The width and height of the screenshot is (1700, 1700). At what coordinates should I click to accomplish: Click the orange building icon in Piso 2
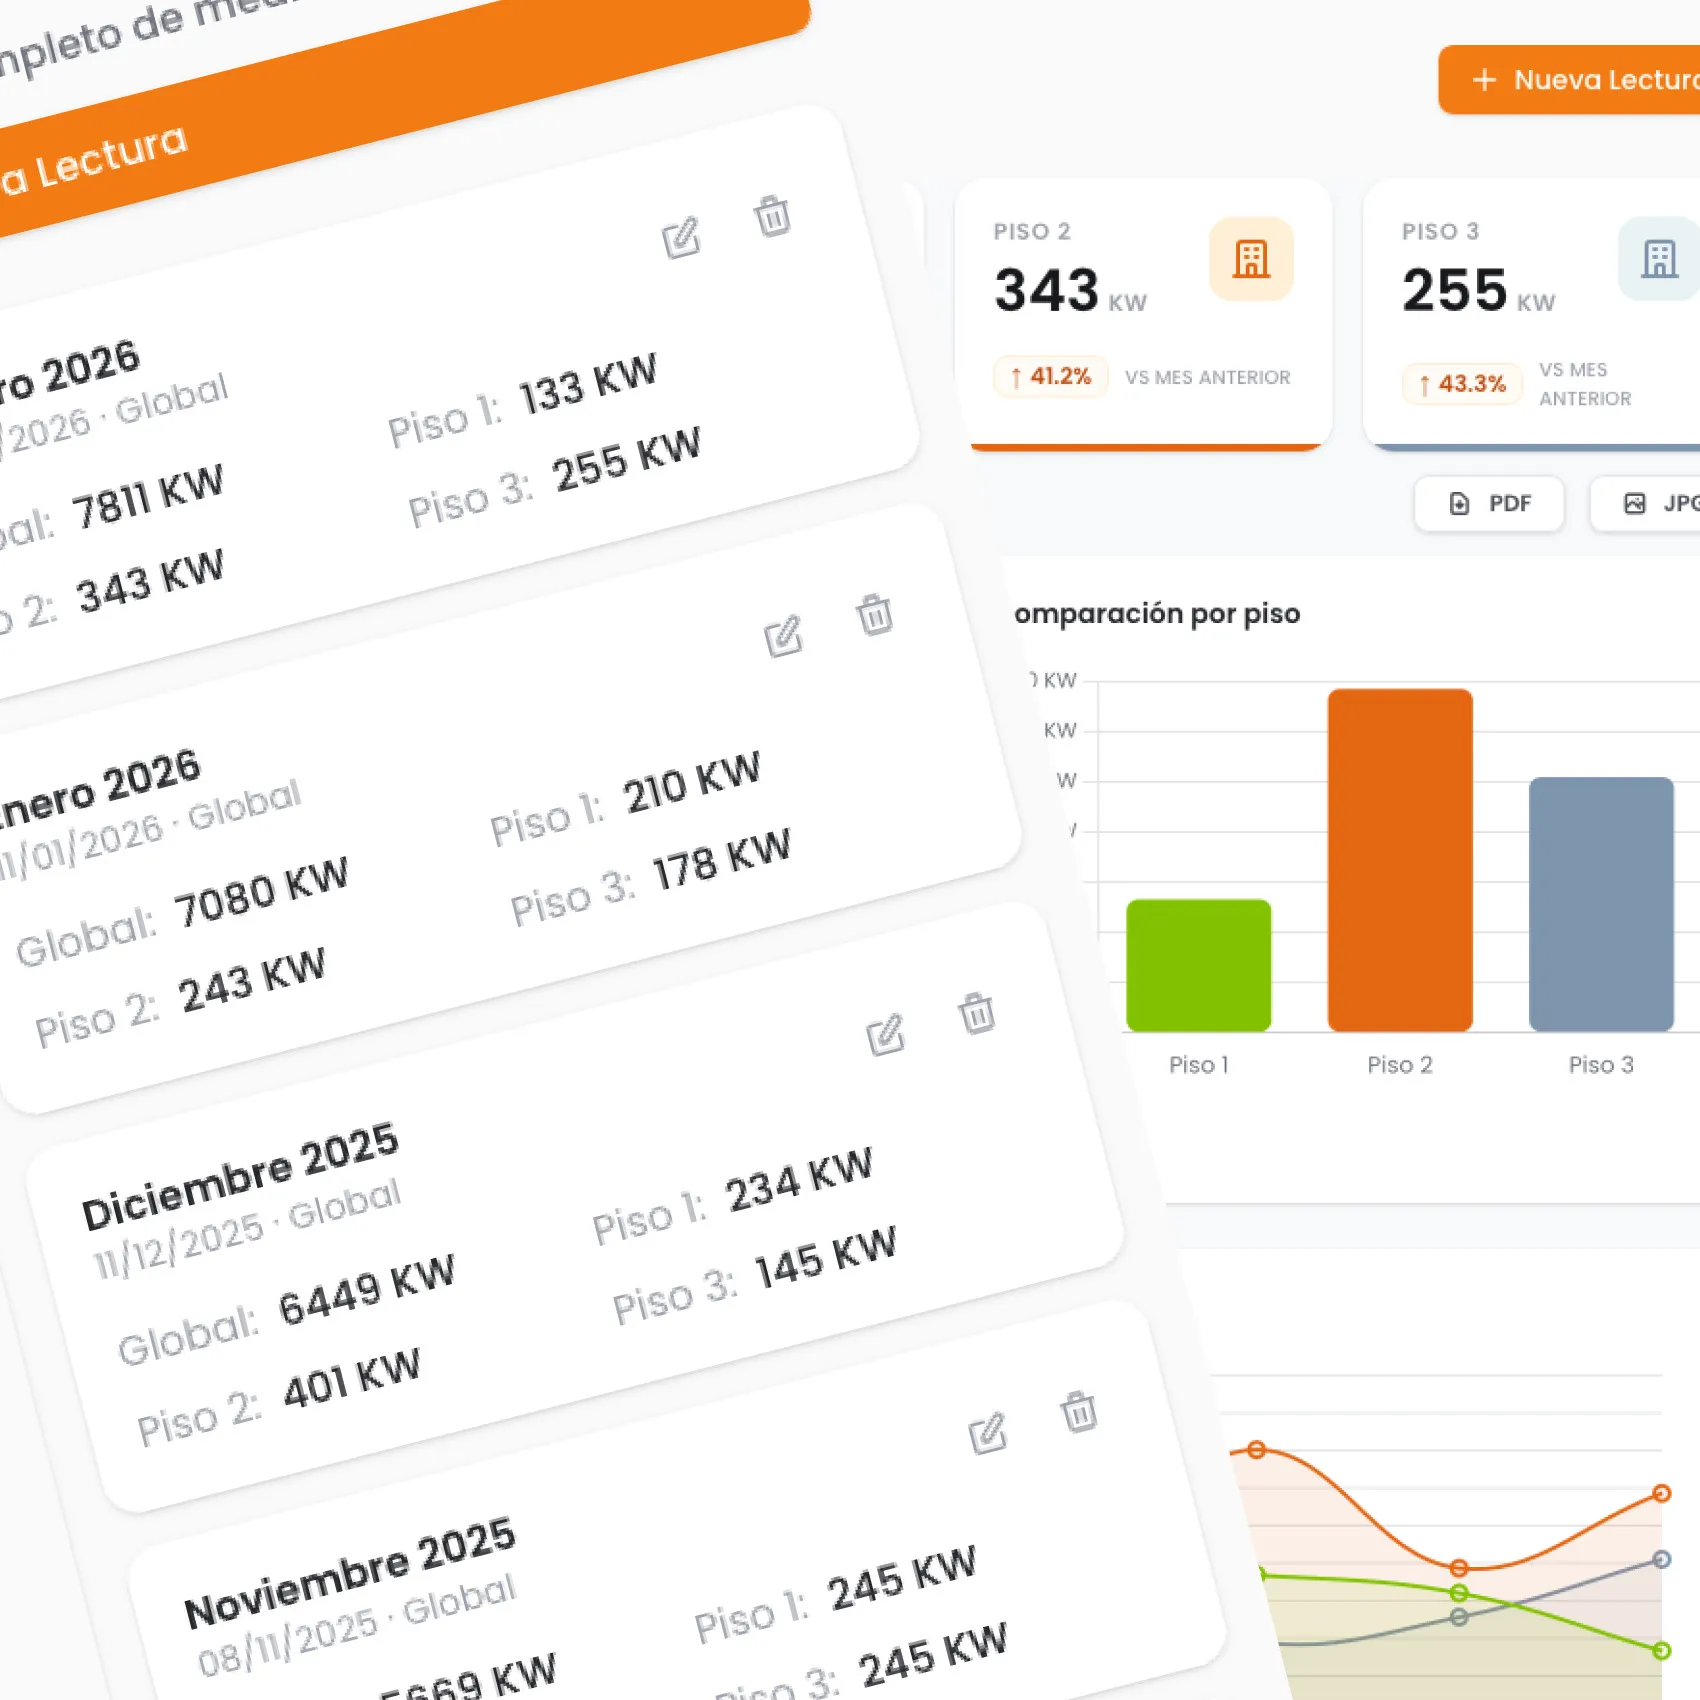click(x=1251, y=259)
